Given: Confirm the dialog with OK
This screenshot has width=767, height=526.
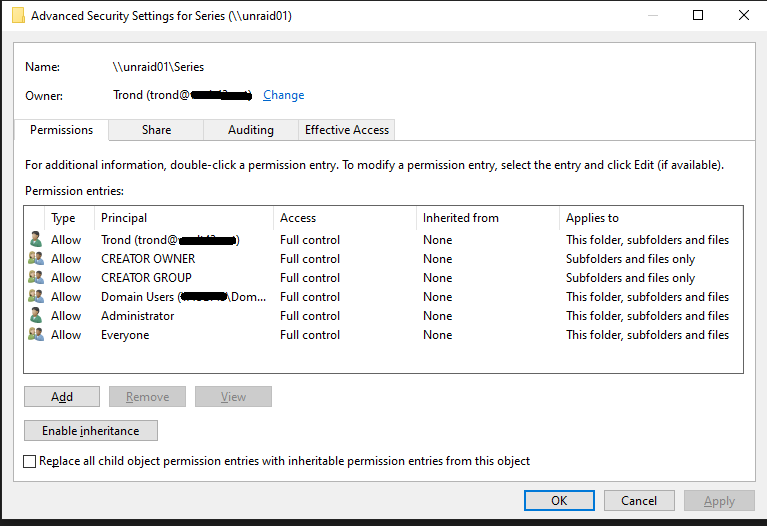Looking at the screenshot, I should pos(559,501).
